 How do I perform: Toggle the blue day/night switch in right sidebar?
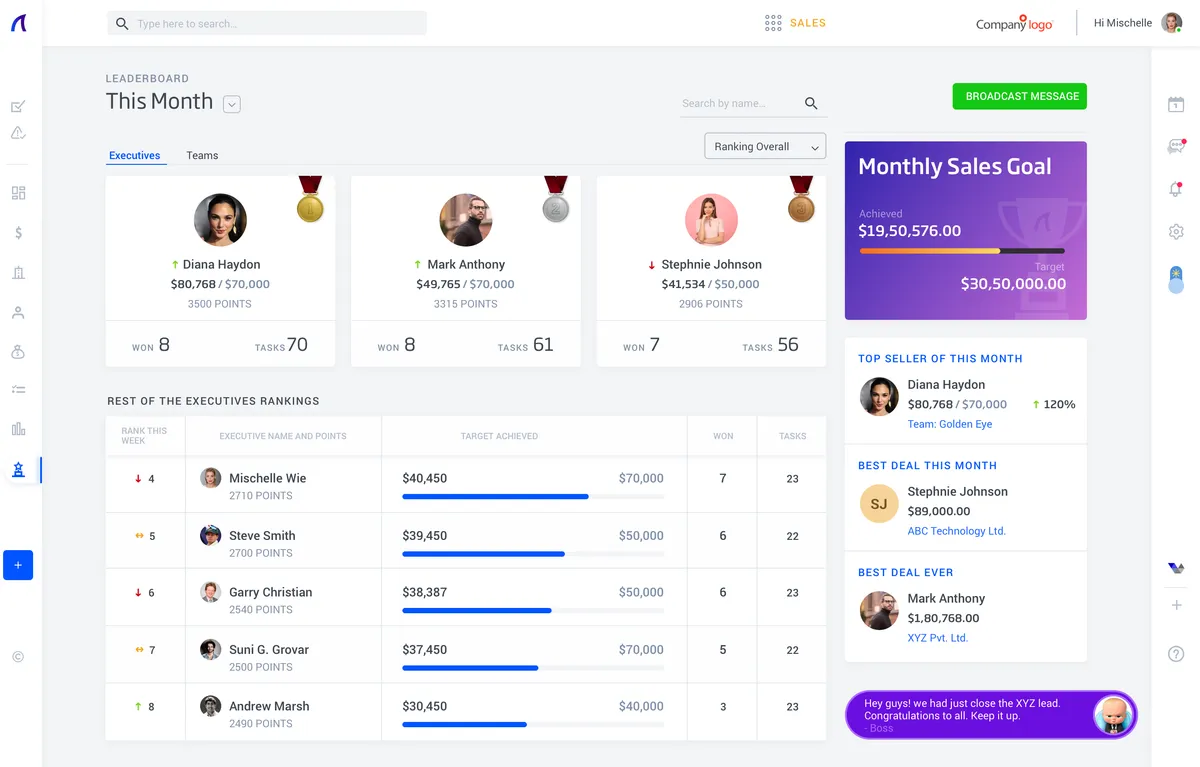(1176, 280)
